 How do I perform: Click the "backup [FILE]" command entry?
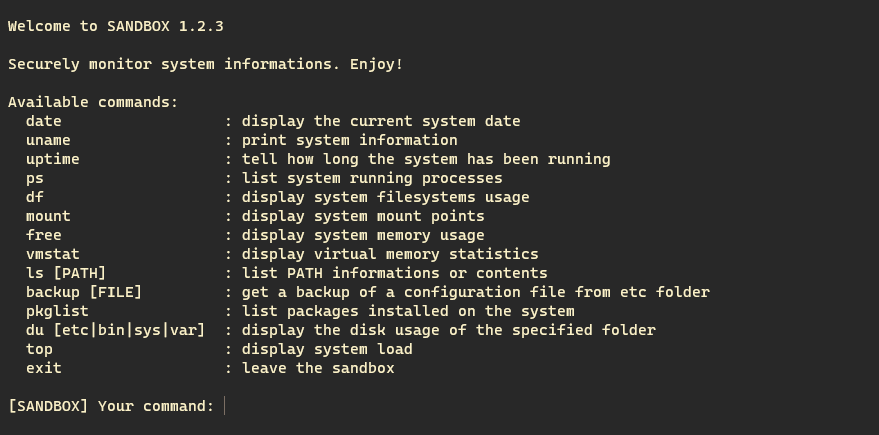tap(84, 293)
